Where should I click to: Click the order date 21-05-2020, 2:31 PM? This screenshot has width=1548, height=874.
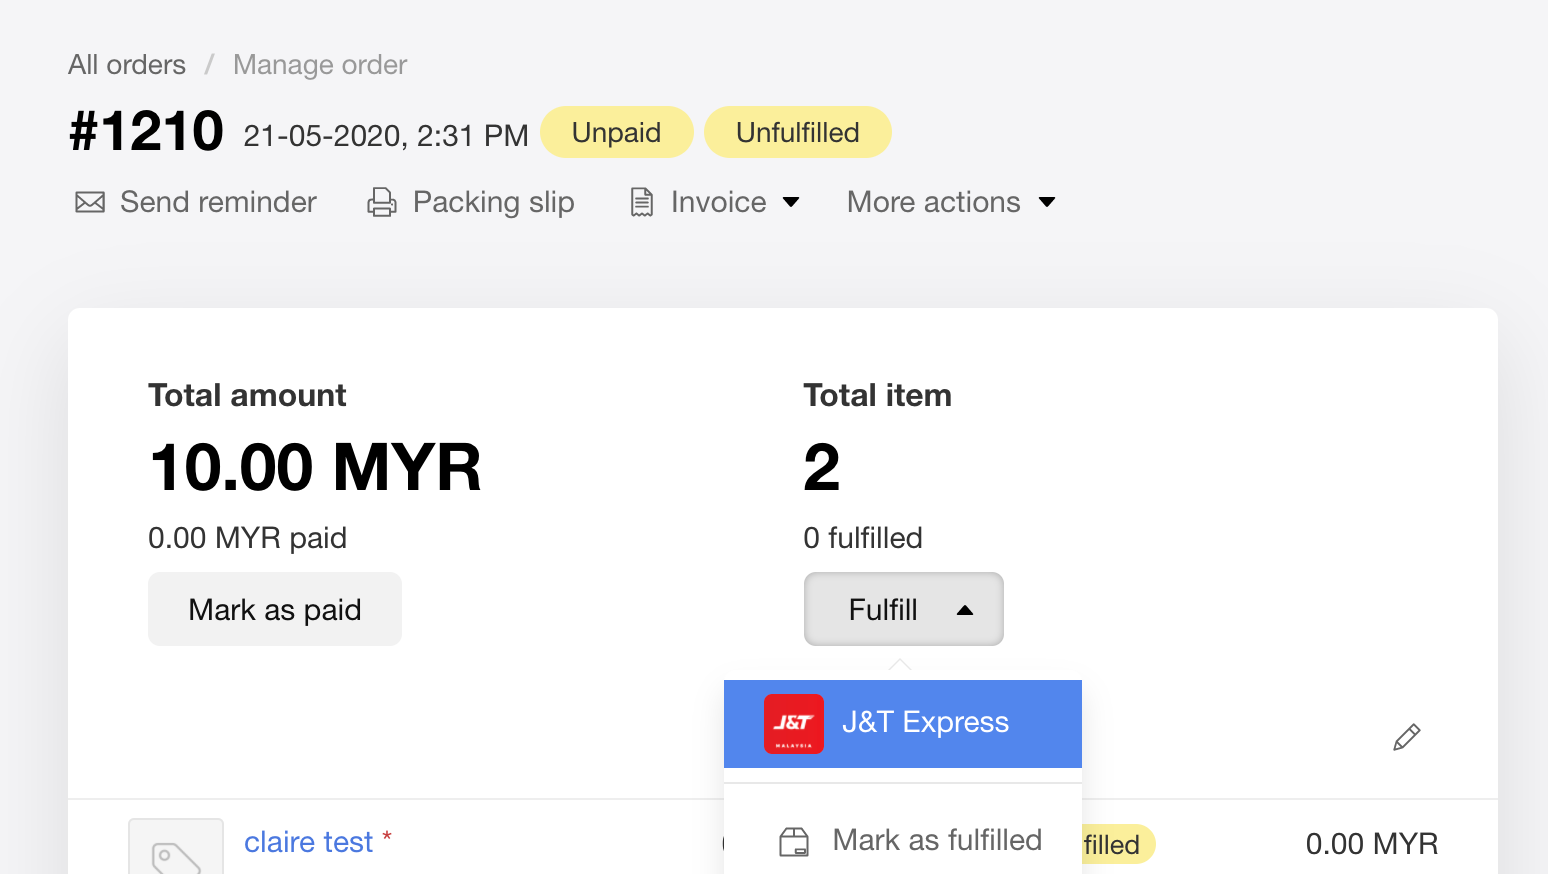[386, 135]
